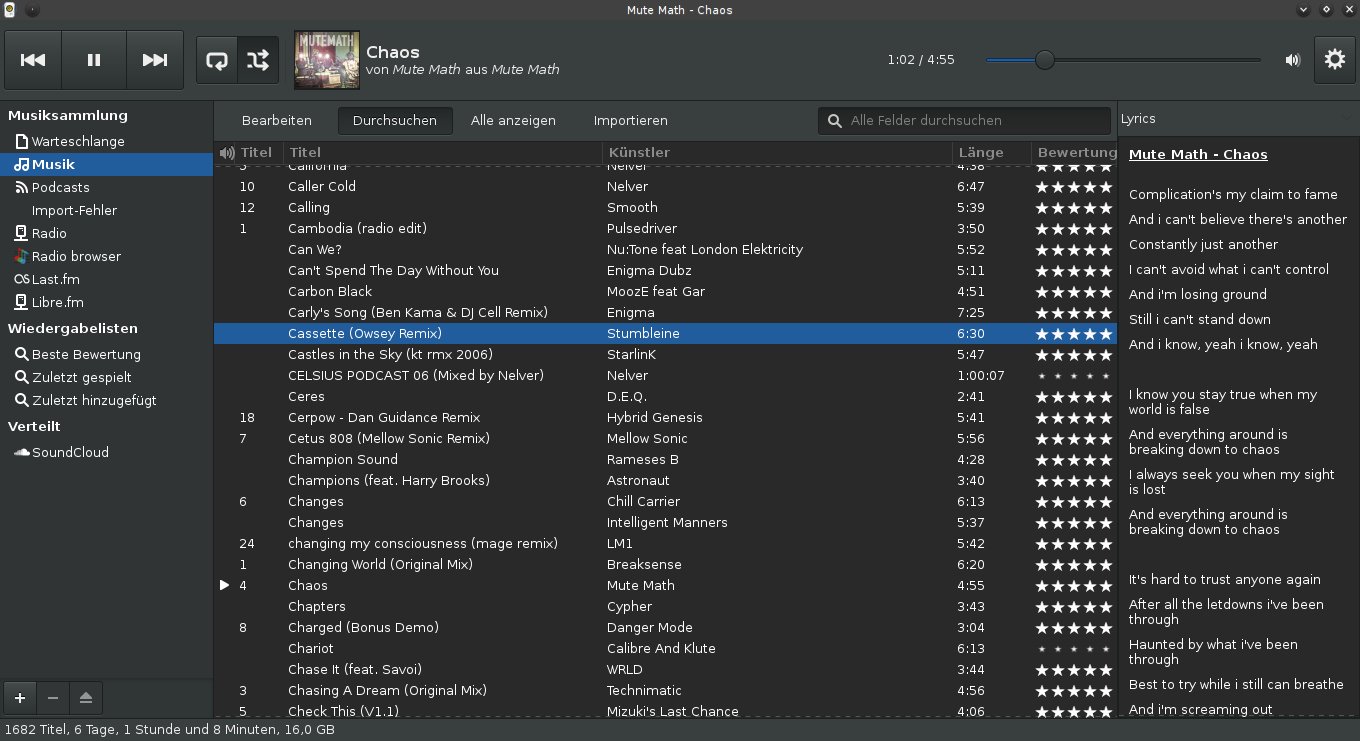Viewport: 1360px width, 741px height.
Task: Seek in the song position slider
Action: [x=1123, y=60]
